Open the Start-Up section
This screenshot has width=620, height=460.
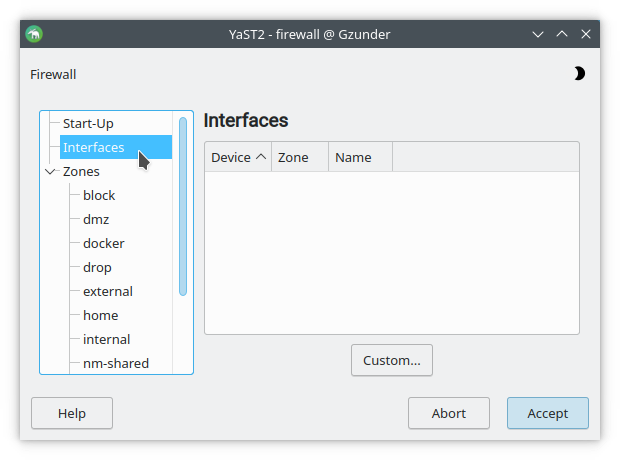(88, 124)
